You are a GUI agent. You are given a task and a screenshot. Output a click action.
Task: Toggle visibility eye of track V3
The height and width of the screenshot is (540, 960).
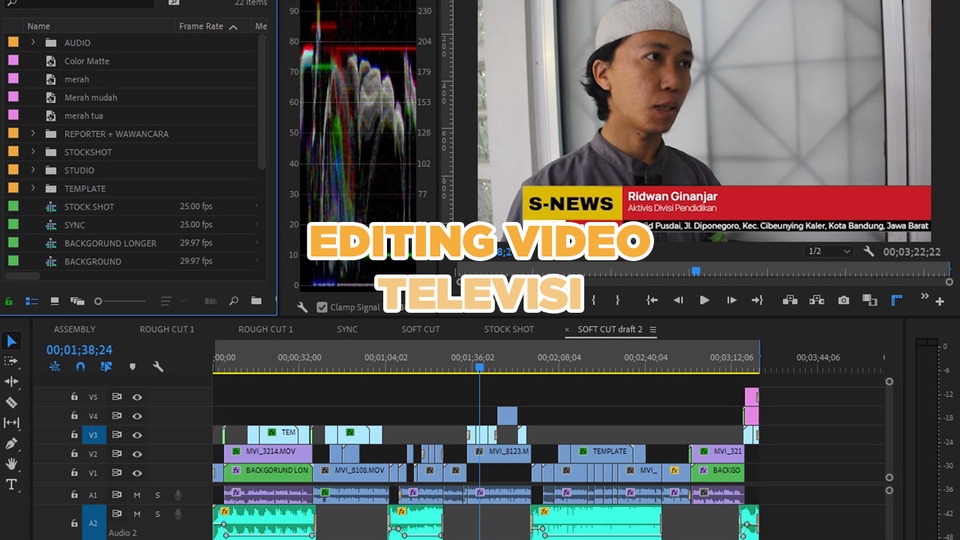point(137,435)
